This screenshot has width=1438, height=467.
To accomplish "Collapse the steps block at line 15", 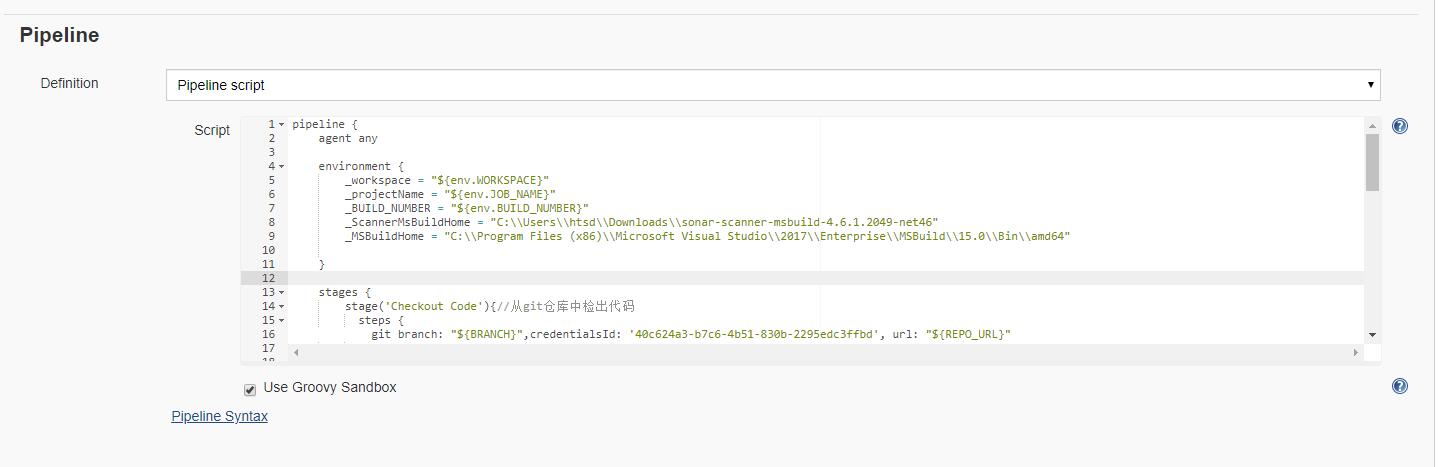I will point(282,321).
